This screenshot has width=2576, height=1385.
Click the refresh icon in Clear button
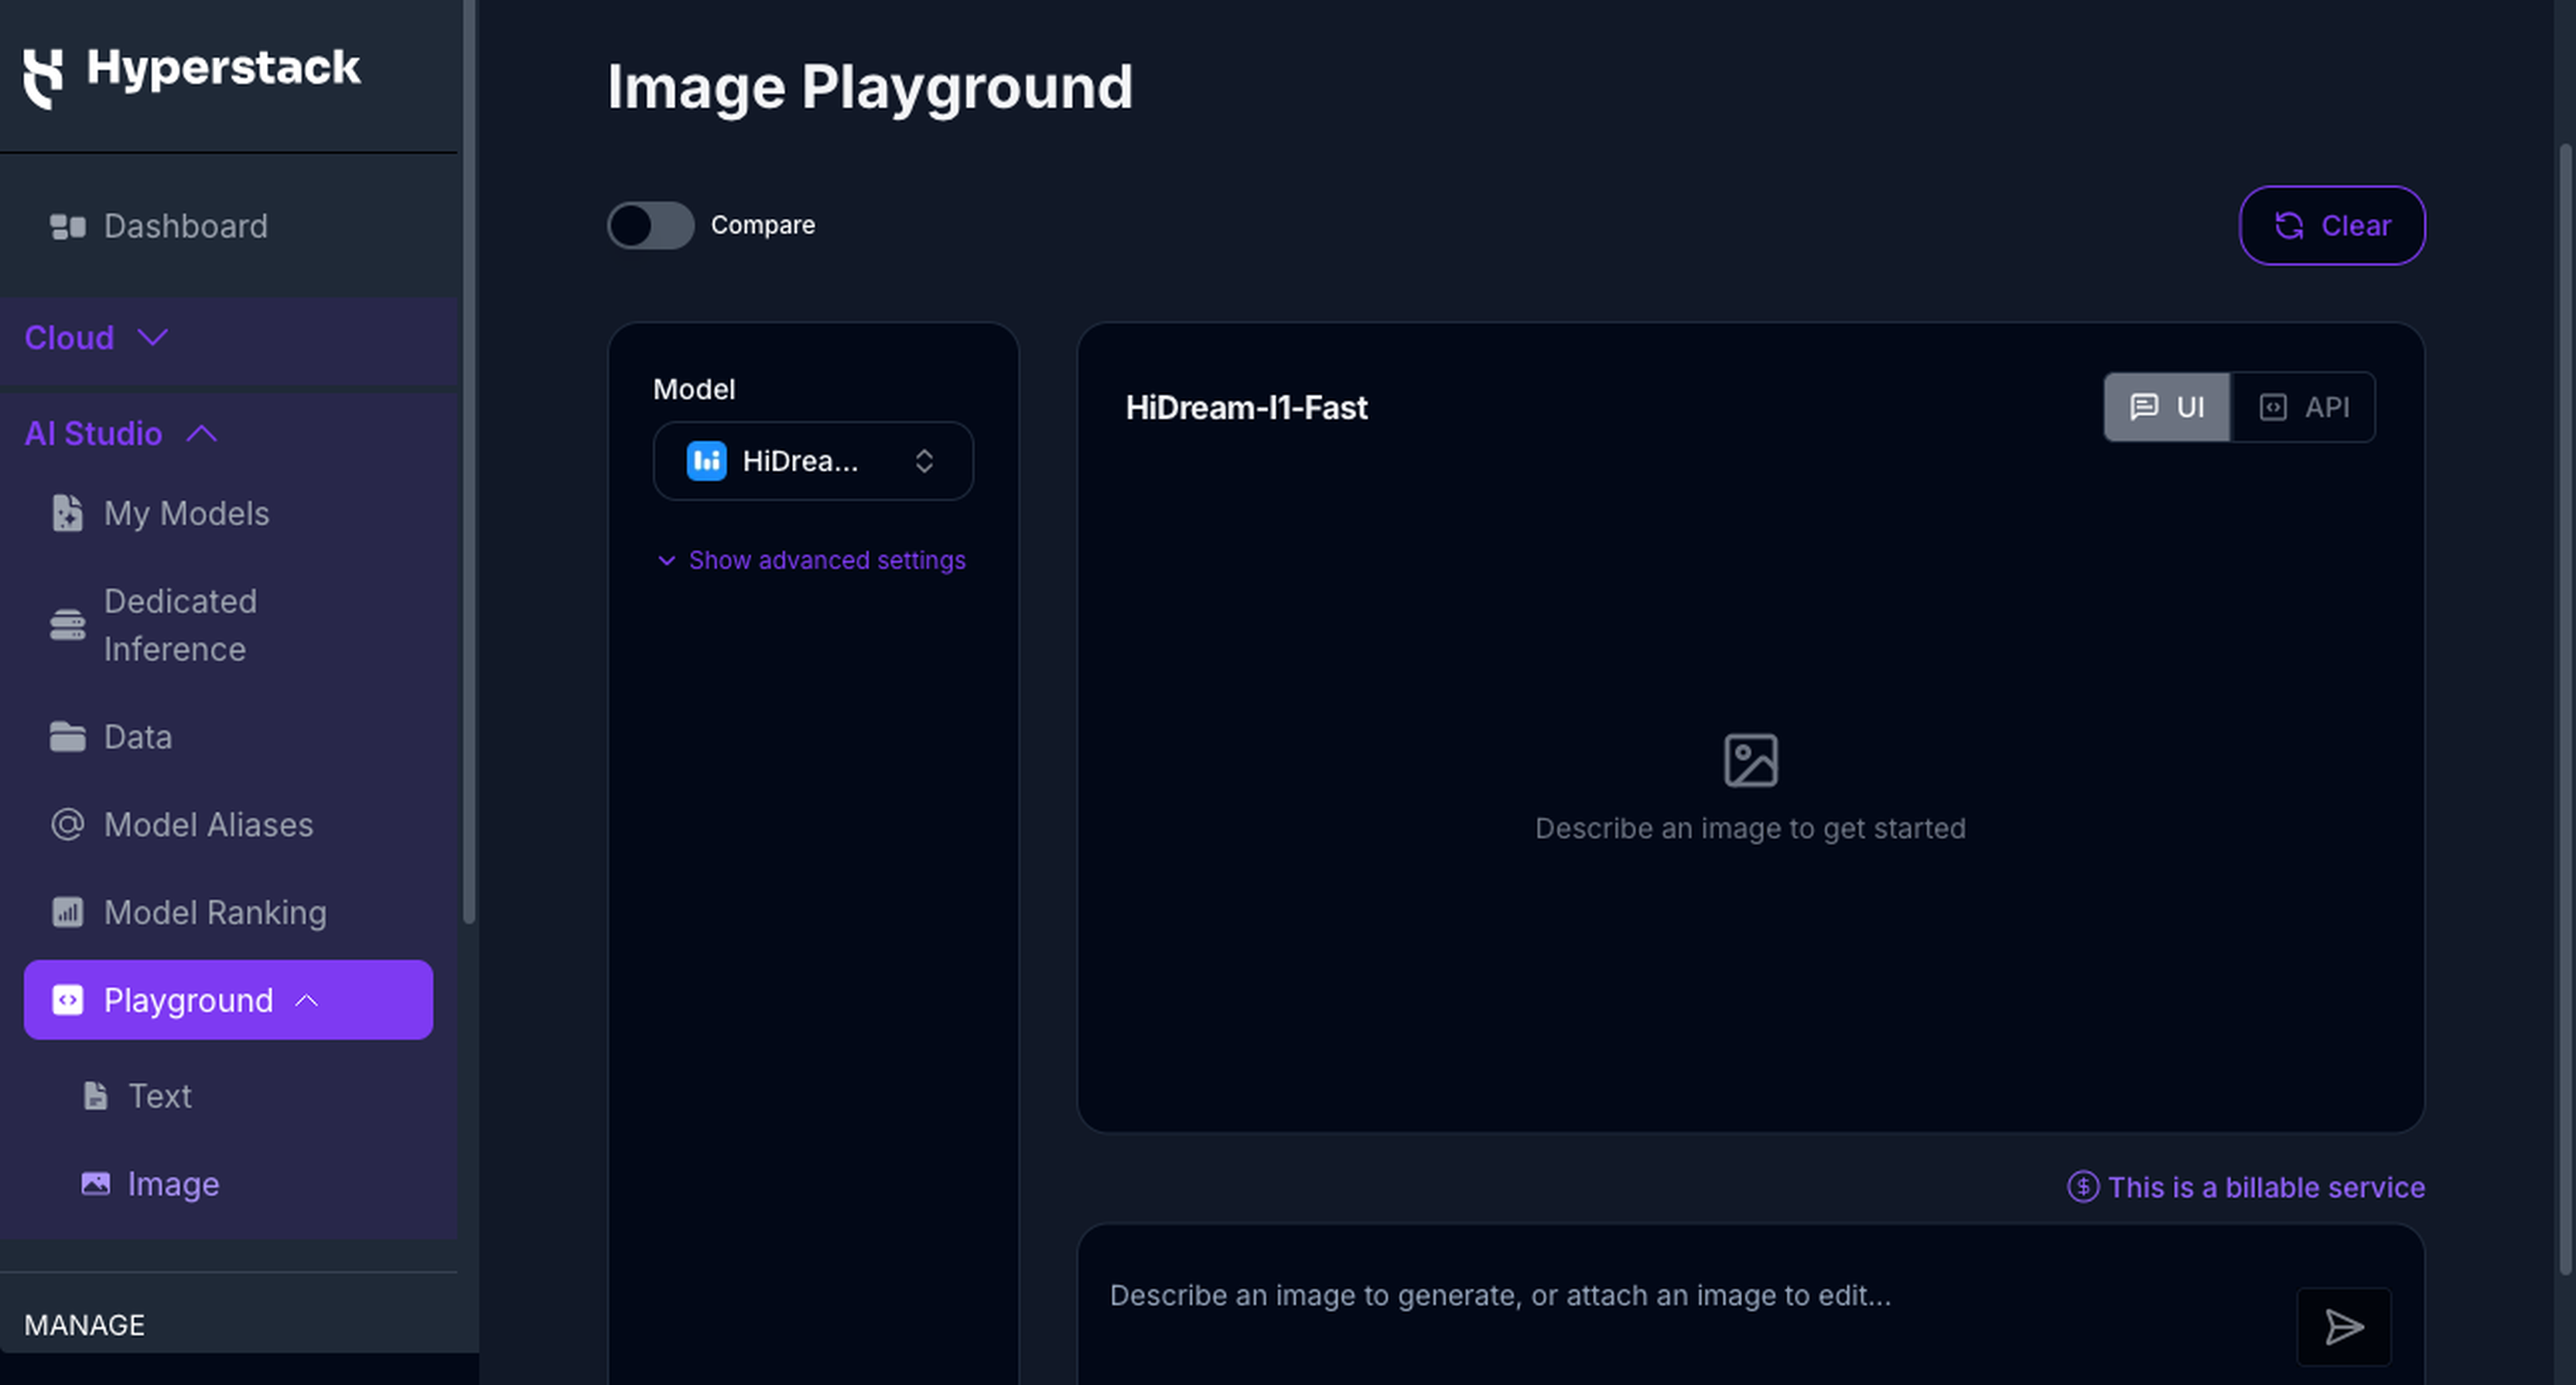(x=2289, y=226)
